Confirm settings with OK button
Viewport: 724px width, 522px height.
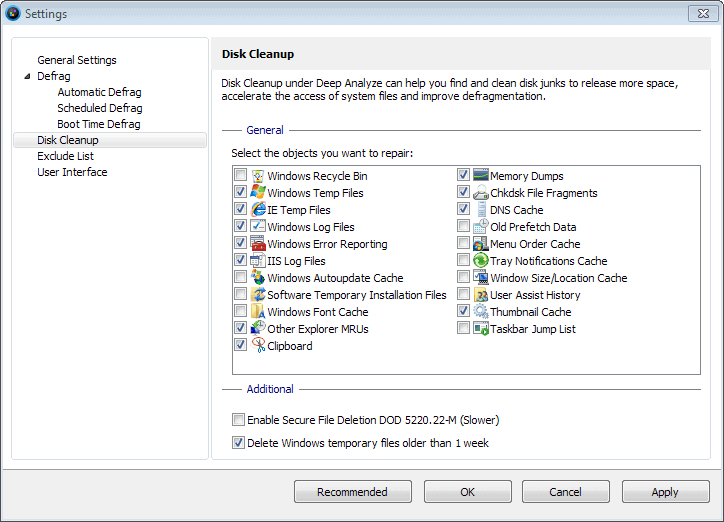[468, 492]
